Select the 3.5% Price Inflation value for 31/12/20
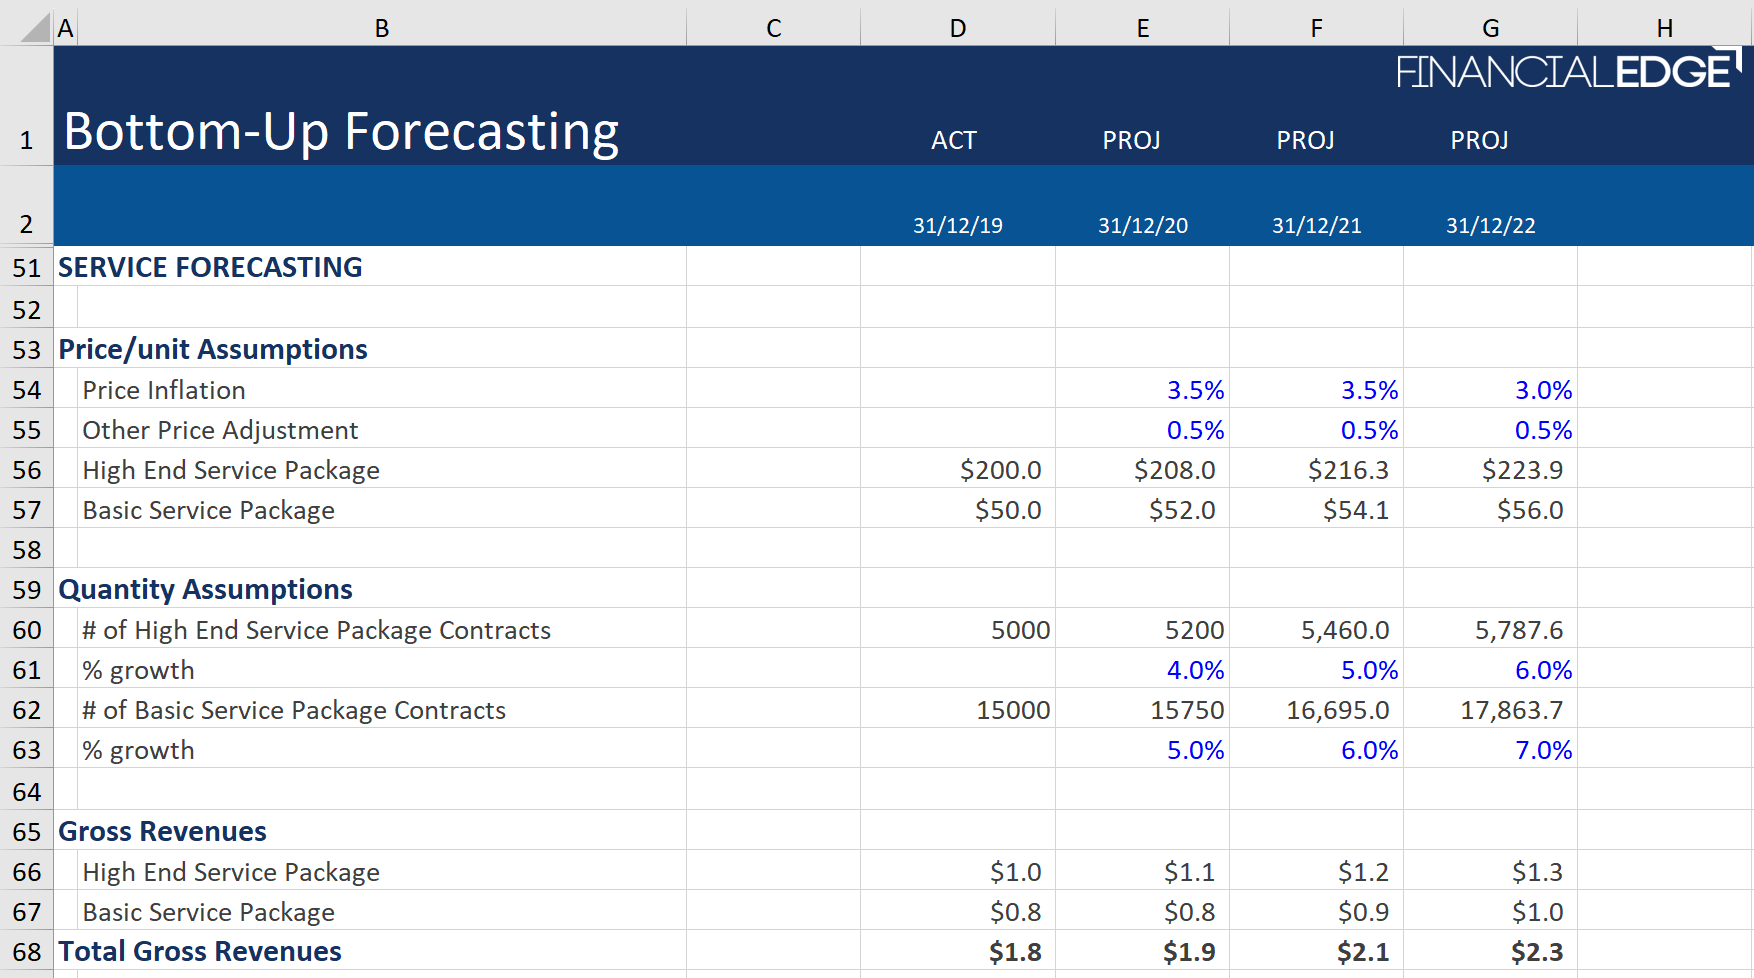The image size is (1754, 978). pyautogui.click(x=1142, y=390)
